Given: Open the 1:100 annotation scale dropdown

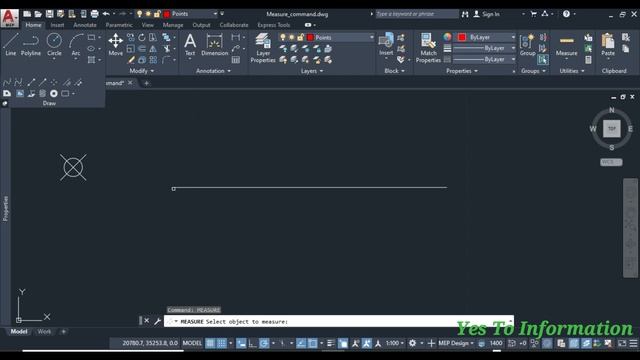Looking at the screenshot, I should (x=395, y=343).
